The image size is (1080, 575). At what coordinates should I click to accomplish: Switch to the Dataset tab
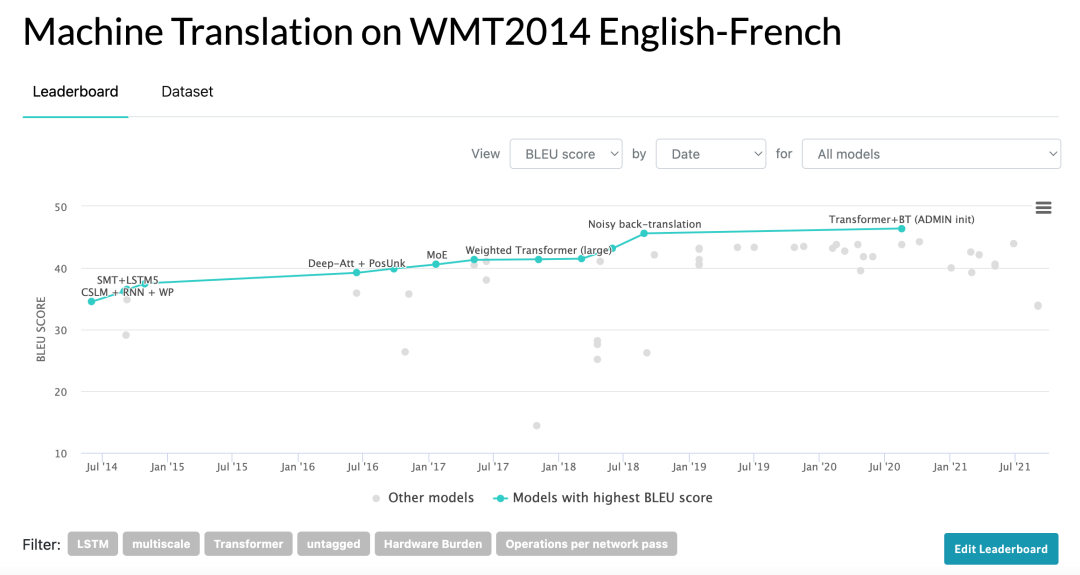point(187,92)
